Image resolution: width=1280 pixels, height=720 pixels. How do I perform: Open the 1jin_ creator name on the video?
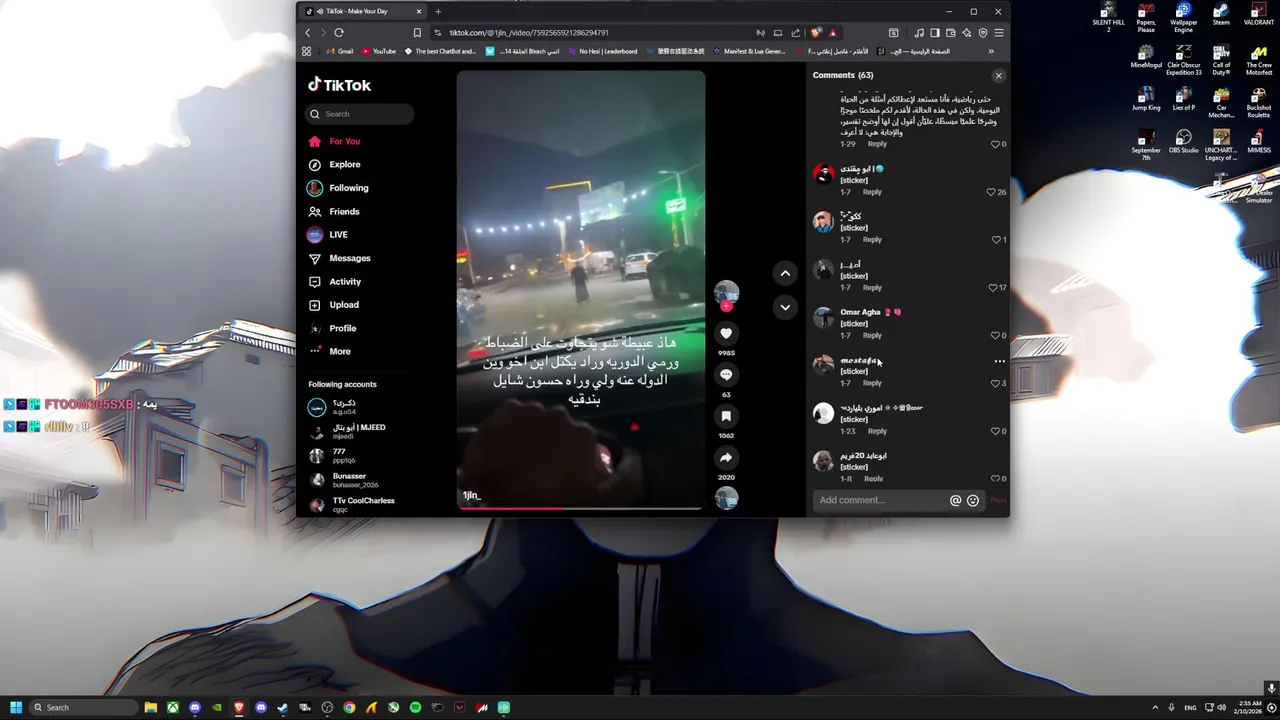pyautogui.click(x=472, y=495)
